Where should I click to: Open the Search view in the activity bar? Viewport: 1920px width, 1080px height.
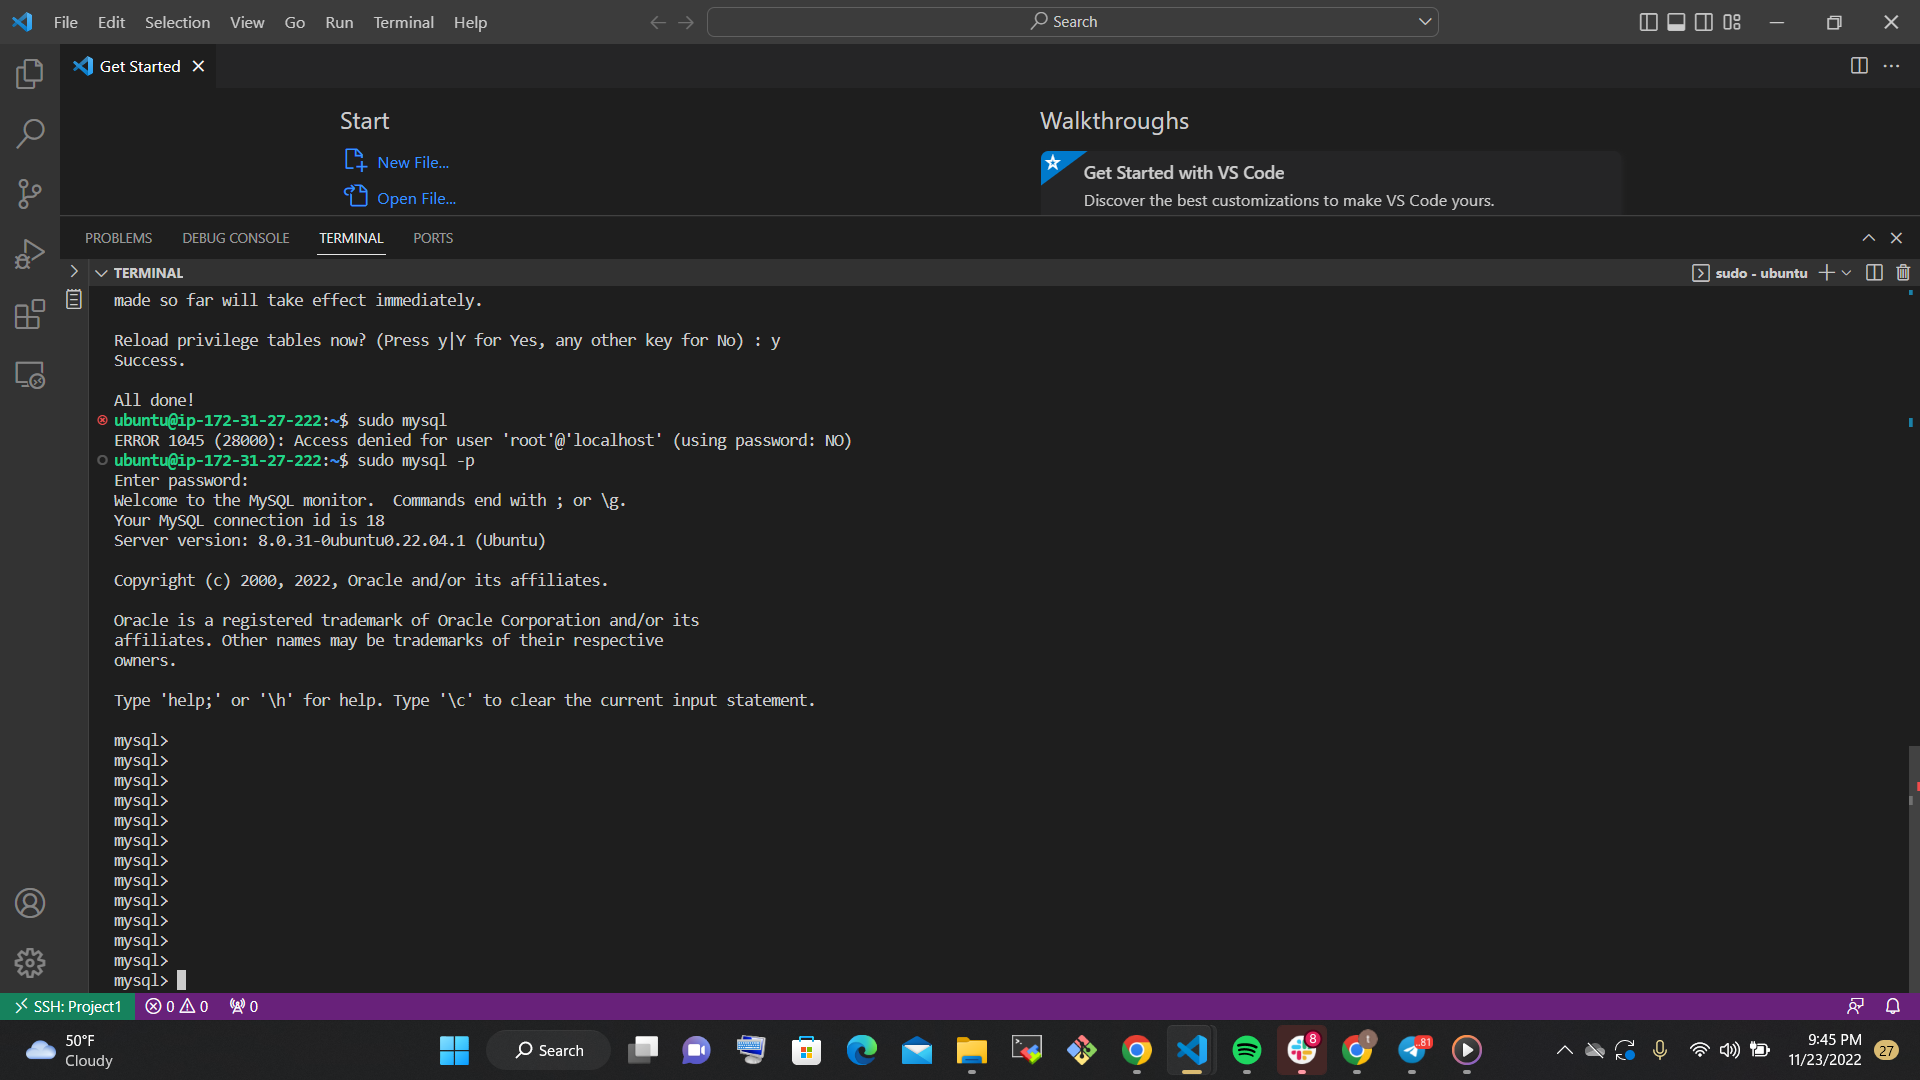[30, 133]
